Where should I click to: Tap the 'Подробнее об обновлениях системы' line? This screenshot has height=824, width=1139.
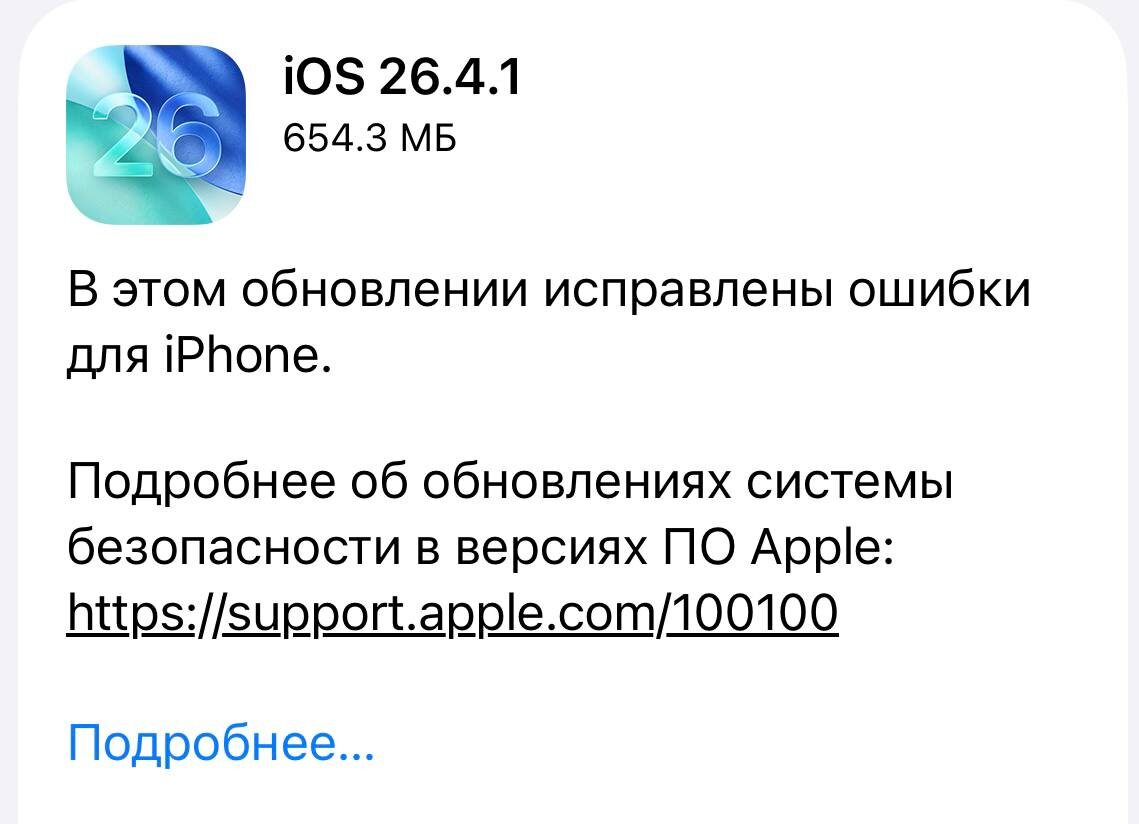click(x=510, y=482)
